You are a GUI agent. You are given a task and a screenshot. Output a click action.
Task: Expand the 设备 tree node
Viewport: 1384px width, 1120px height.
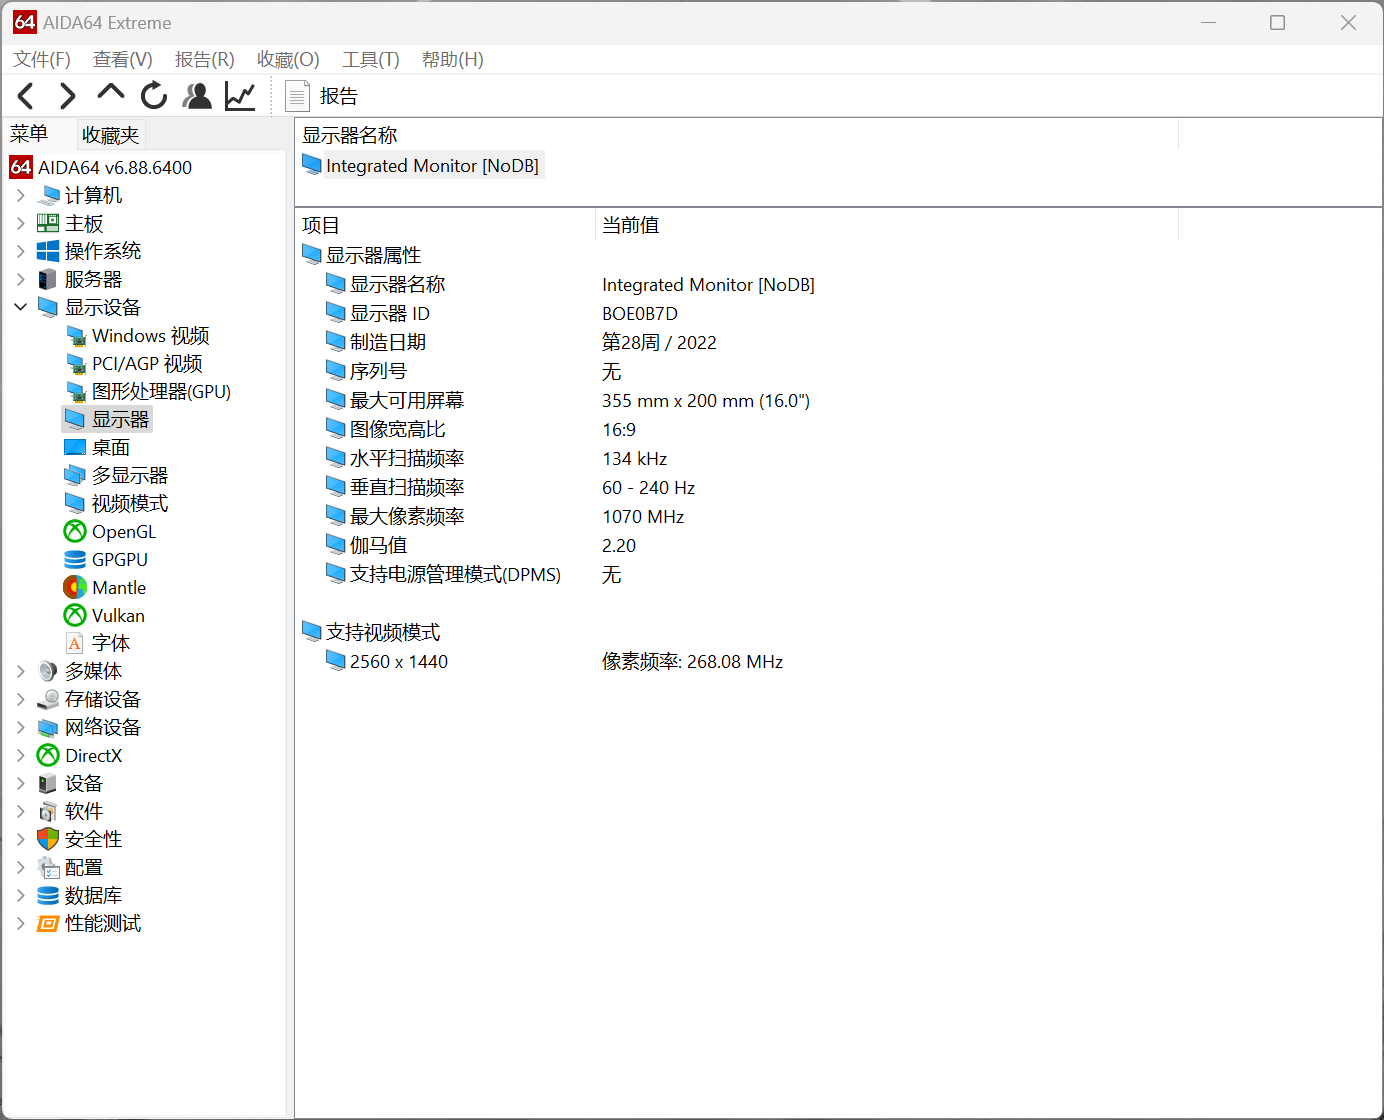(20, 783)
